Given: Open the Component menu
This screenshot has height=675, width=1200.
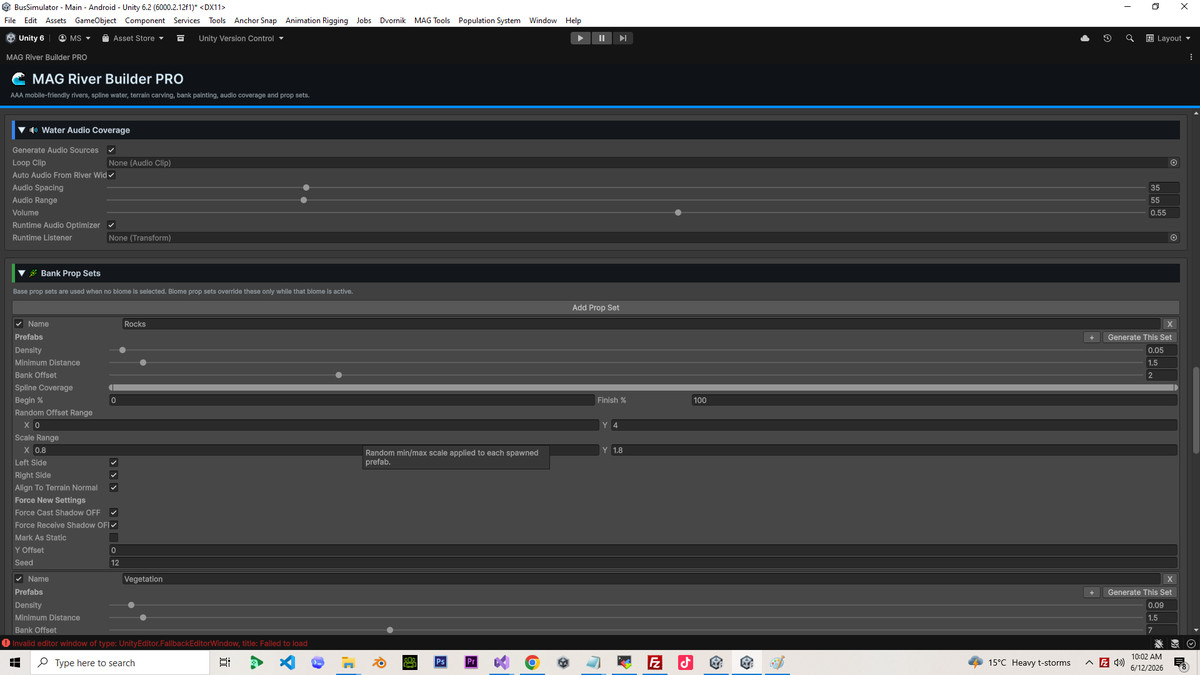Looking at the screenshot, I should pyautogui.click(x=145, y=20).
